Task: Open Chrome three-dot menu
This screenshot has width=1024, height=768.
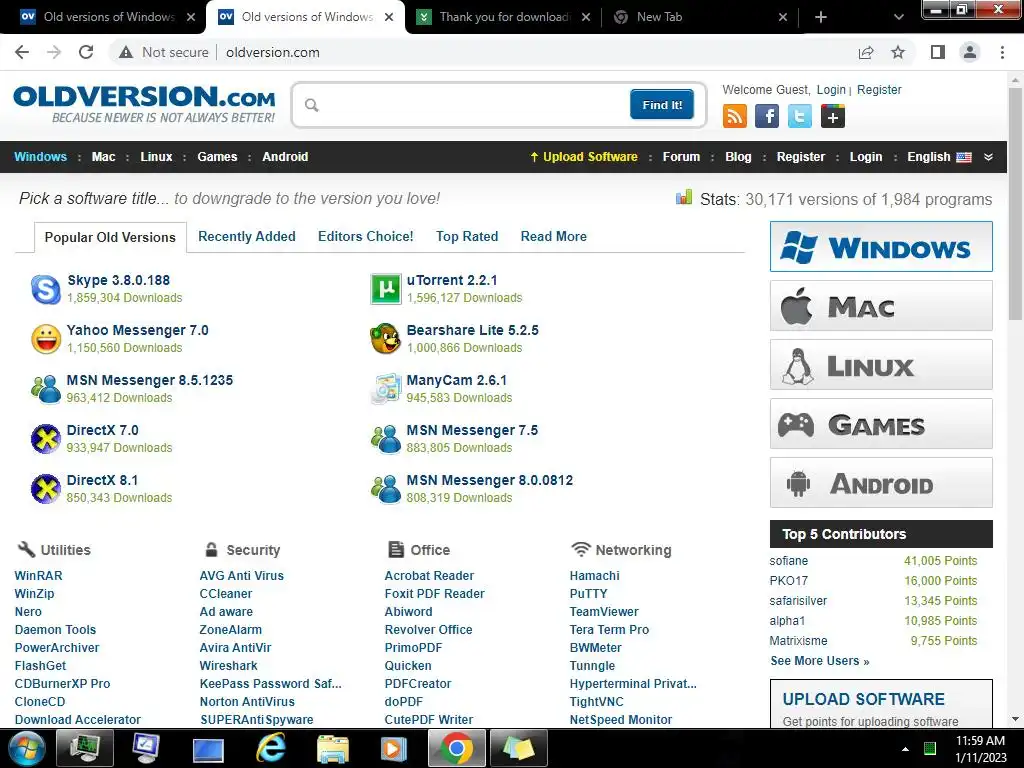Action: pyautogui.click(x=1002, y=52)
